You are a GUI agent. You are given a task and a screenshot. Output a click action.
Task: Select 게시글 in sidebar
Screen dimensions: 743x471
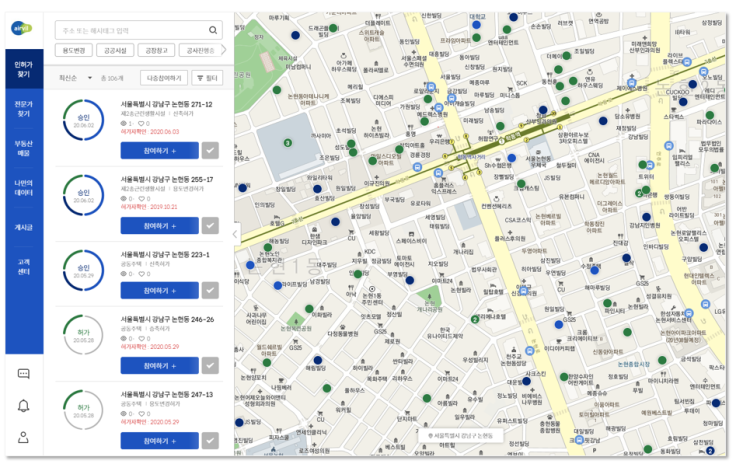click(x=24, y=227)
